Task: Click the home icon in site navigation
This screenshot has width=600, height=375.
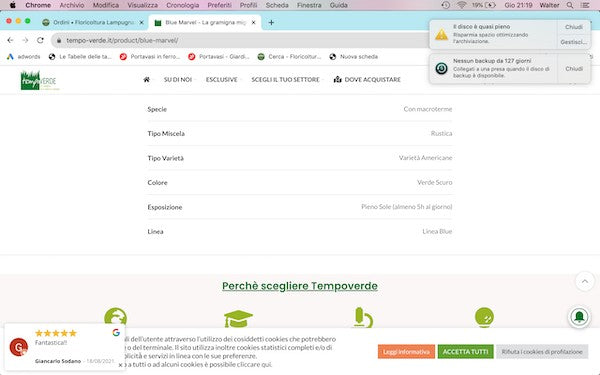Action: [146, 80]
